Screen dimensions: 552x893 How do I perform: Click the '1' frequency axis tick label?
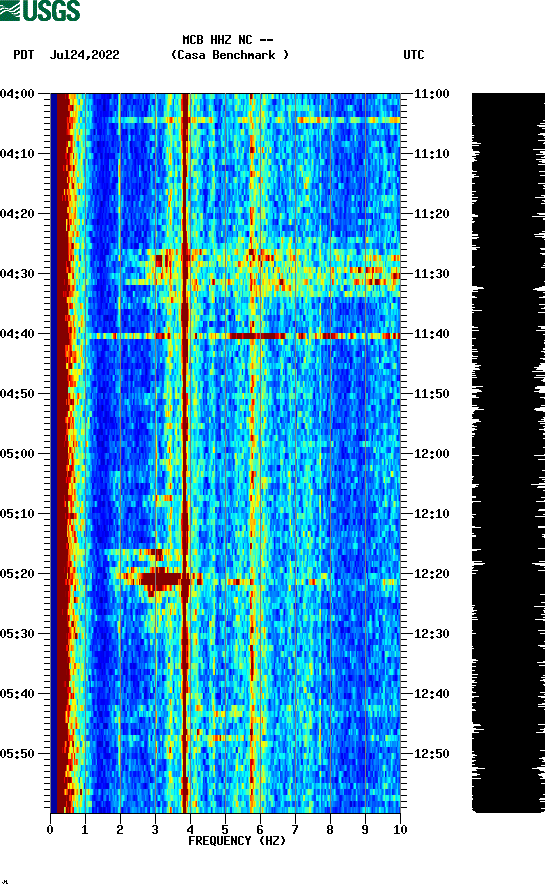coord(85,830)
